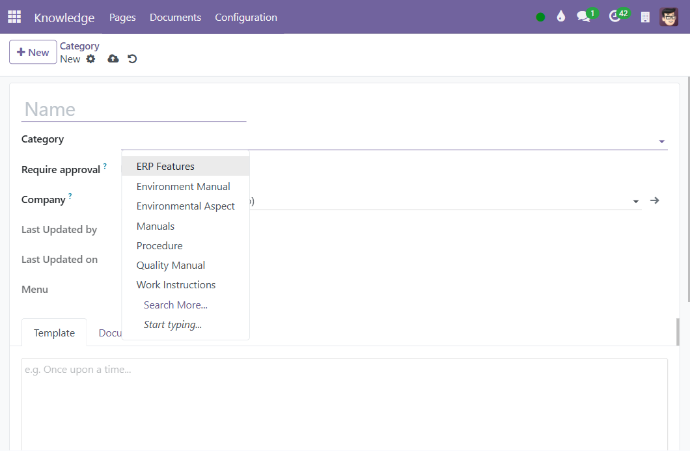Screen dimensions: 690x451
Task: Select ERP Features from category list
Action: tap(165, 166)
